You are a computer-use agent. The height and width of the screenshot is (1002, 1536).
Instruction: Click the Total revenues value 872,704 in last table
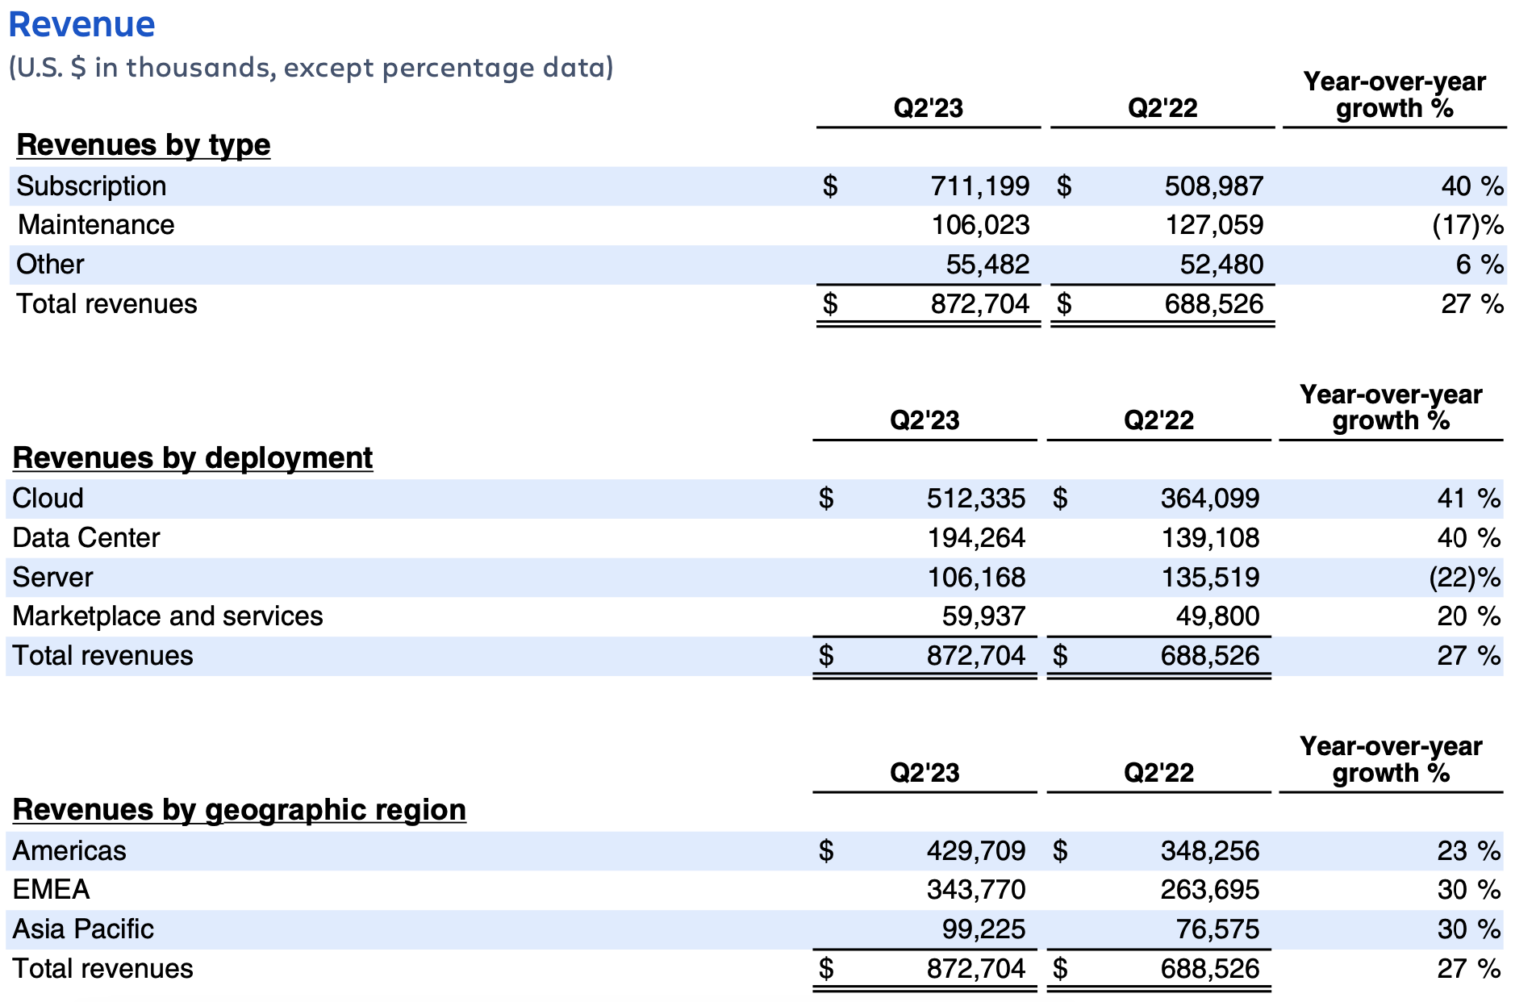click(975, 968)
